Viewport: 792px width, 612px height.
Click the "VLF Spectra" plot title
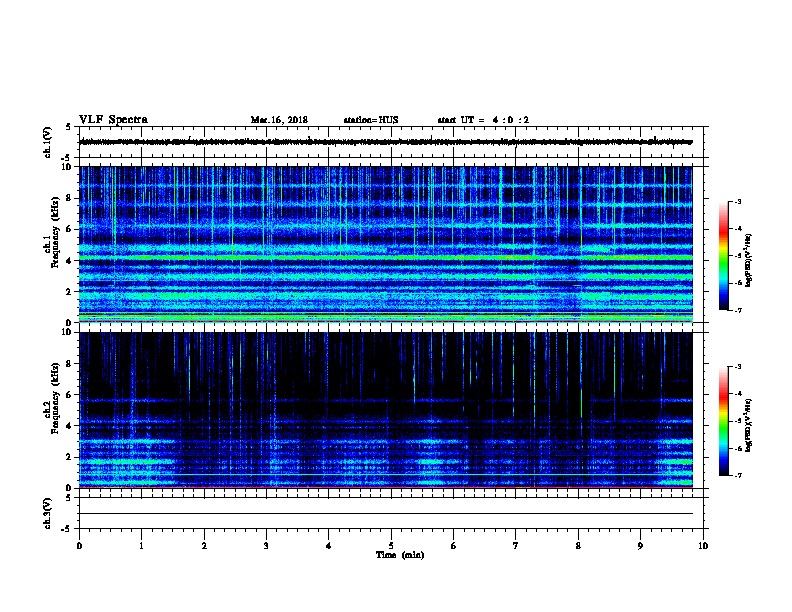[113, 120]
